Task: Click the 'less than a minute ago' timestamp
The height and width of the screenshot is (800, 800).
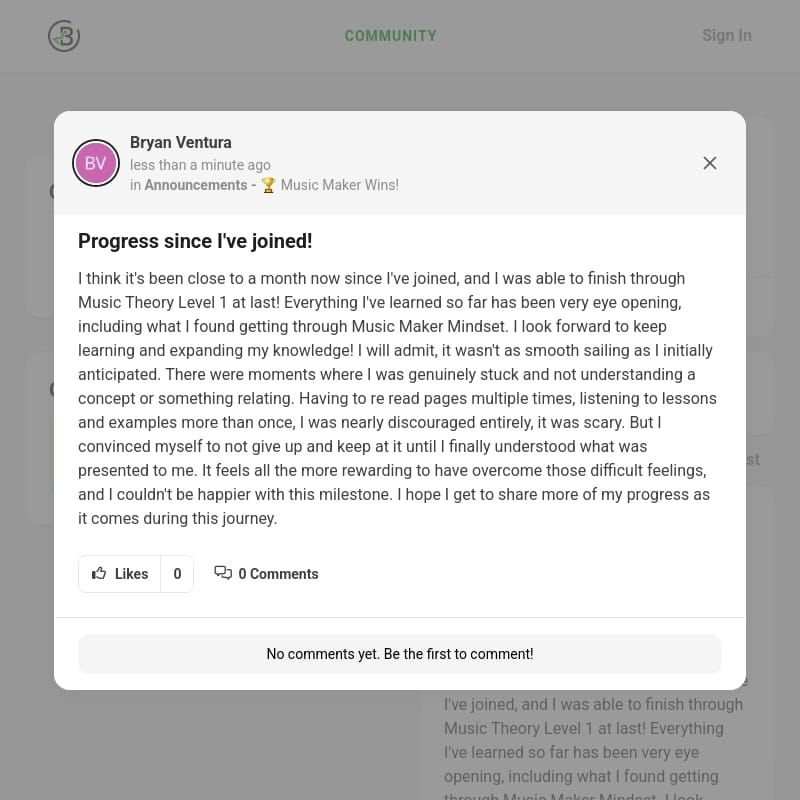Action: [200, 165]
